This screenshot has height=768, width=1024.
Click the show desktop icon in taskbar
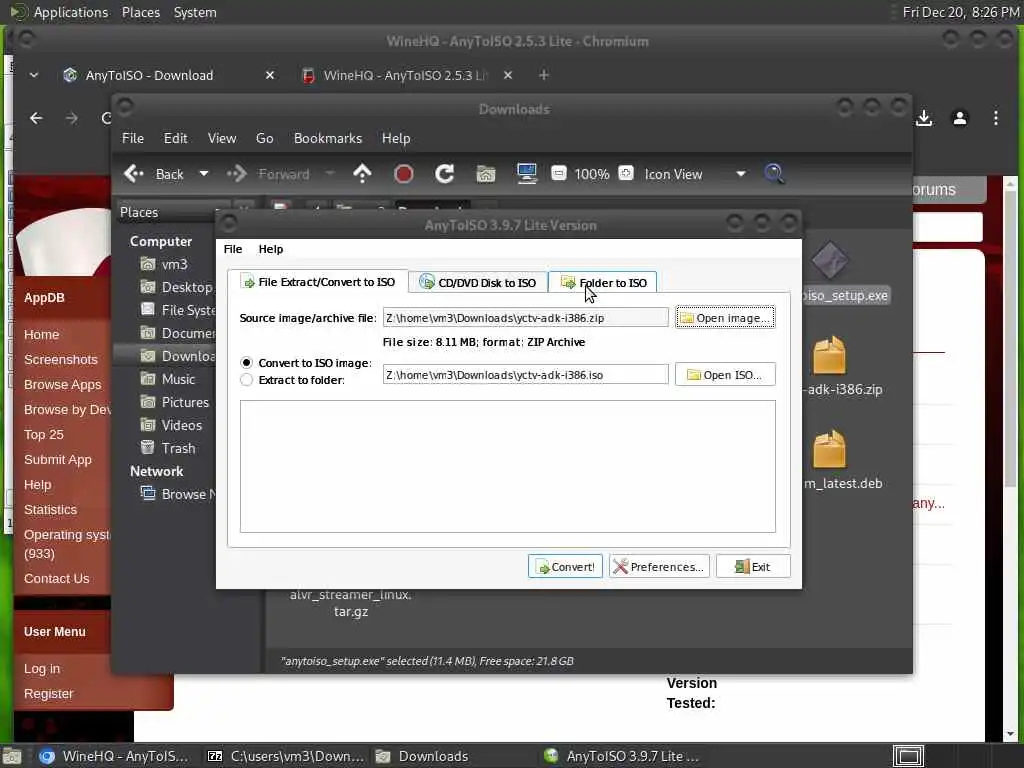[12, 756]
